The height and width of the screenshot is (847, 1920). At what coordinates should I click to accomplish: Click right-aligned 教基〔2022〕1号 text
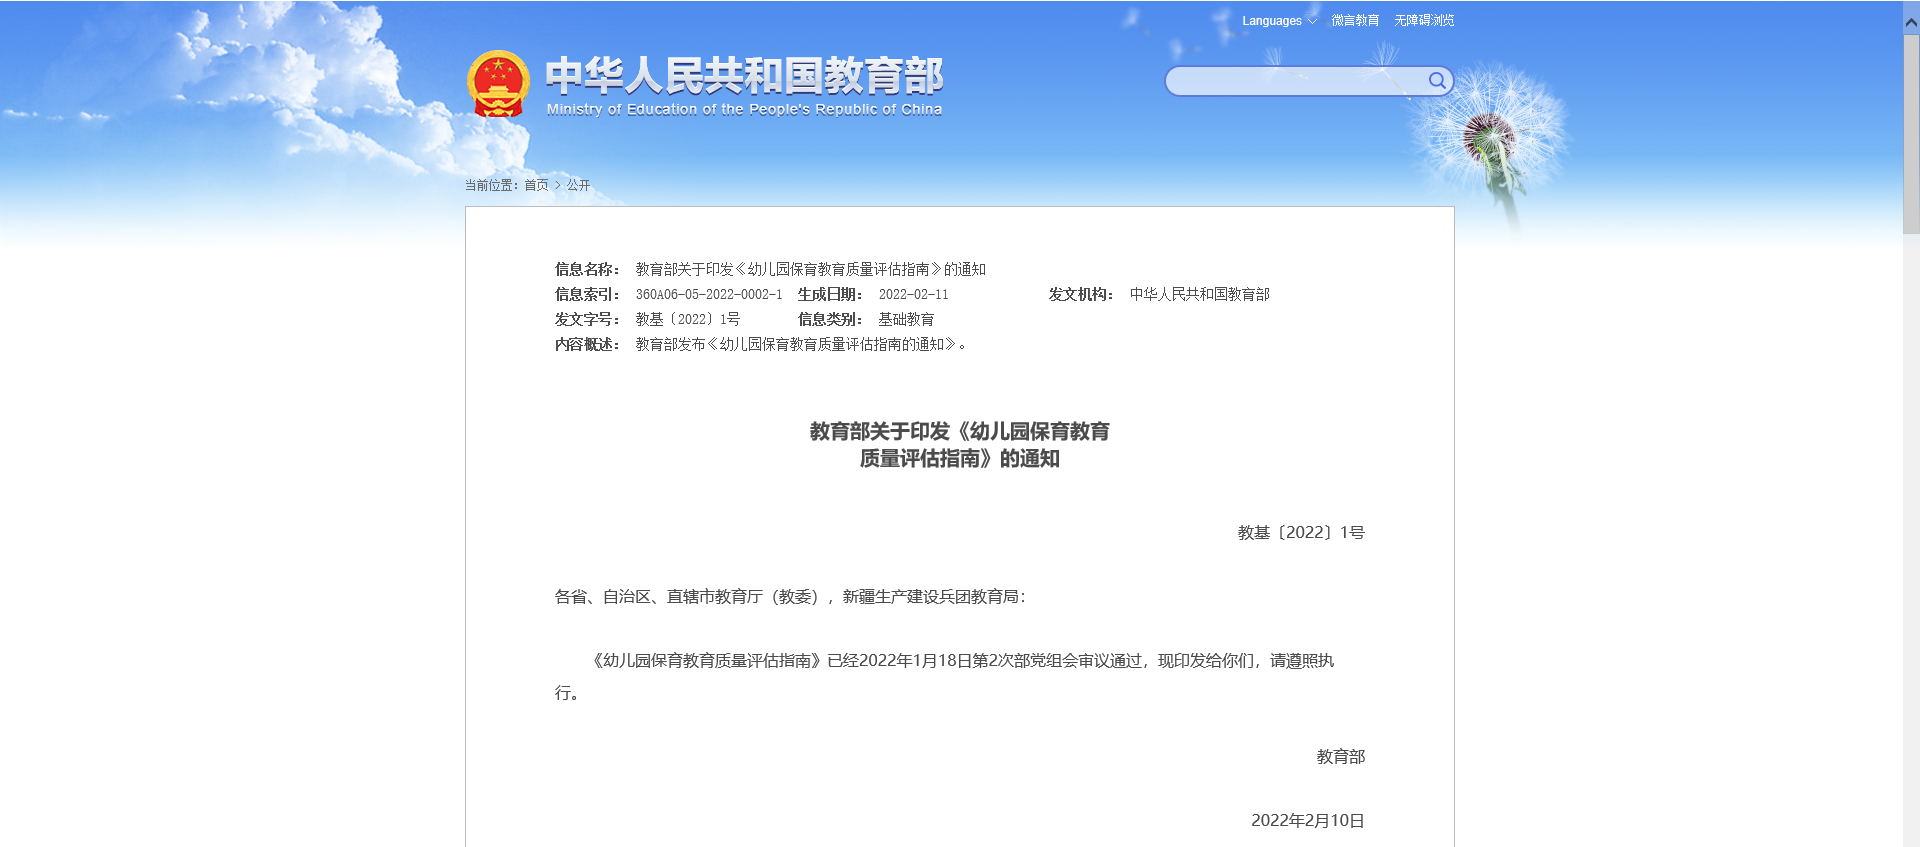tap(1301, 533)
